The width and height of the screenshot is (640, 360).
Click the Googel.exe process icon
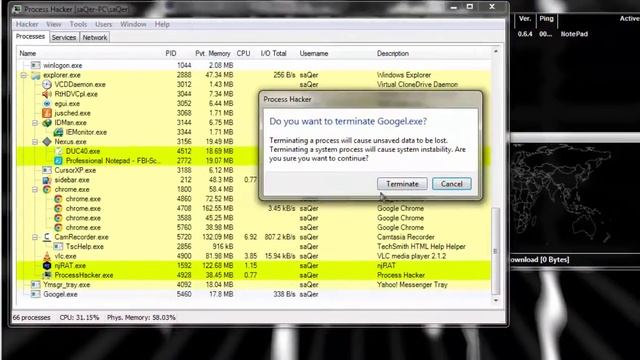click(x=36, y=294)
